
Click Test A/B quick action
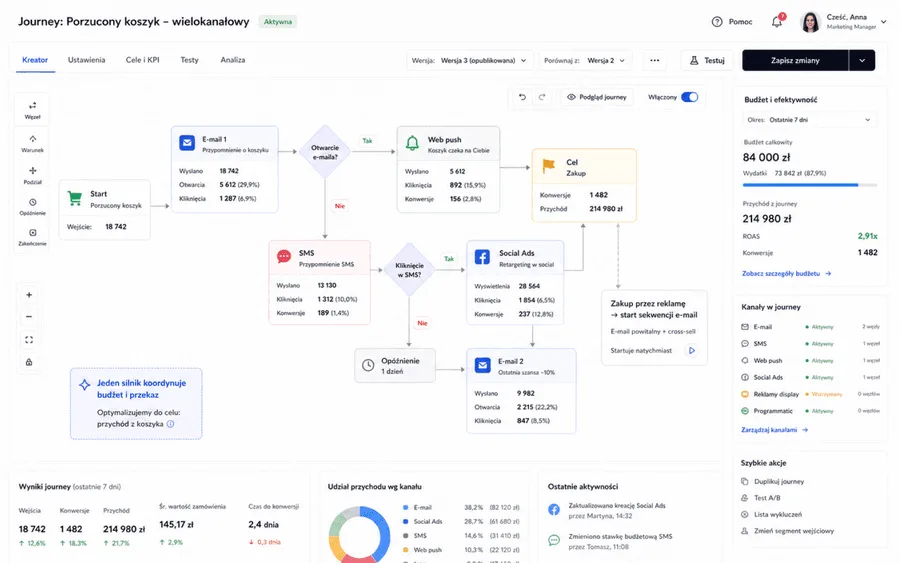tap(761, 498)
